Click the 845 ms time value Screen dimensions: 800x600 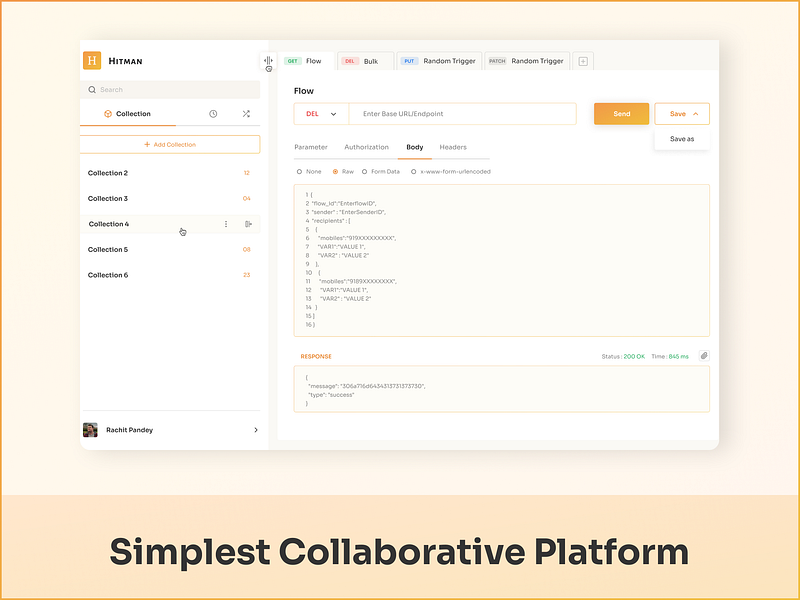(679, 357)
